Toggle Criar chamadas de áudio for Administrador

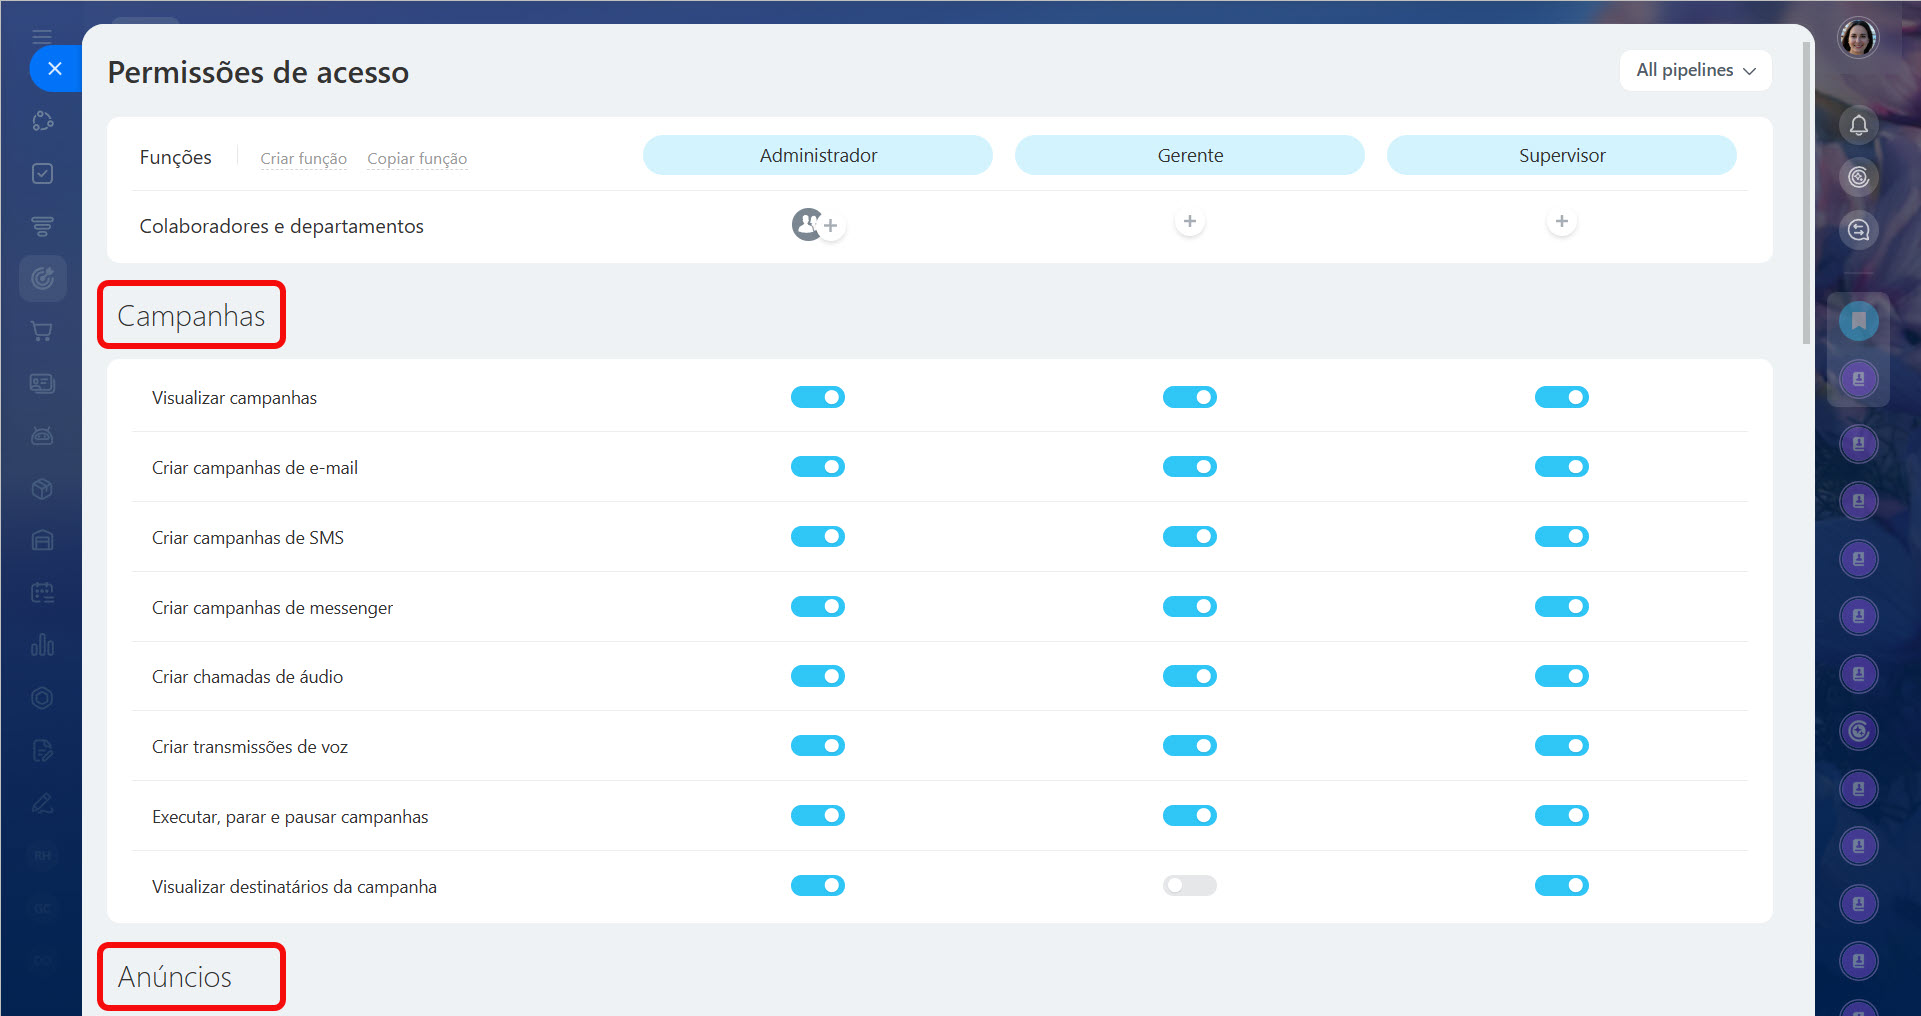pos(818,676)
